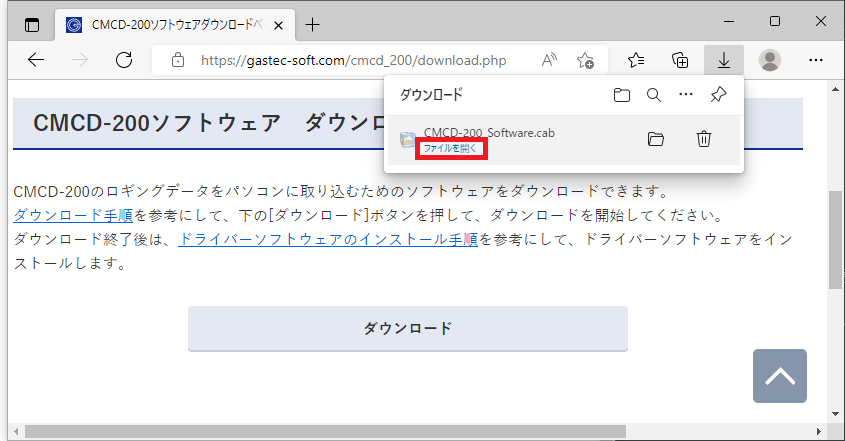
Task: Click horizontal scrollbar right arrow
Action: 819,431
